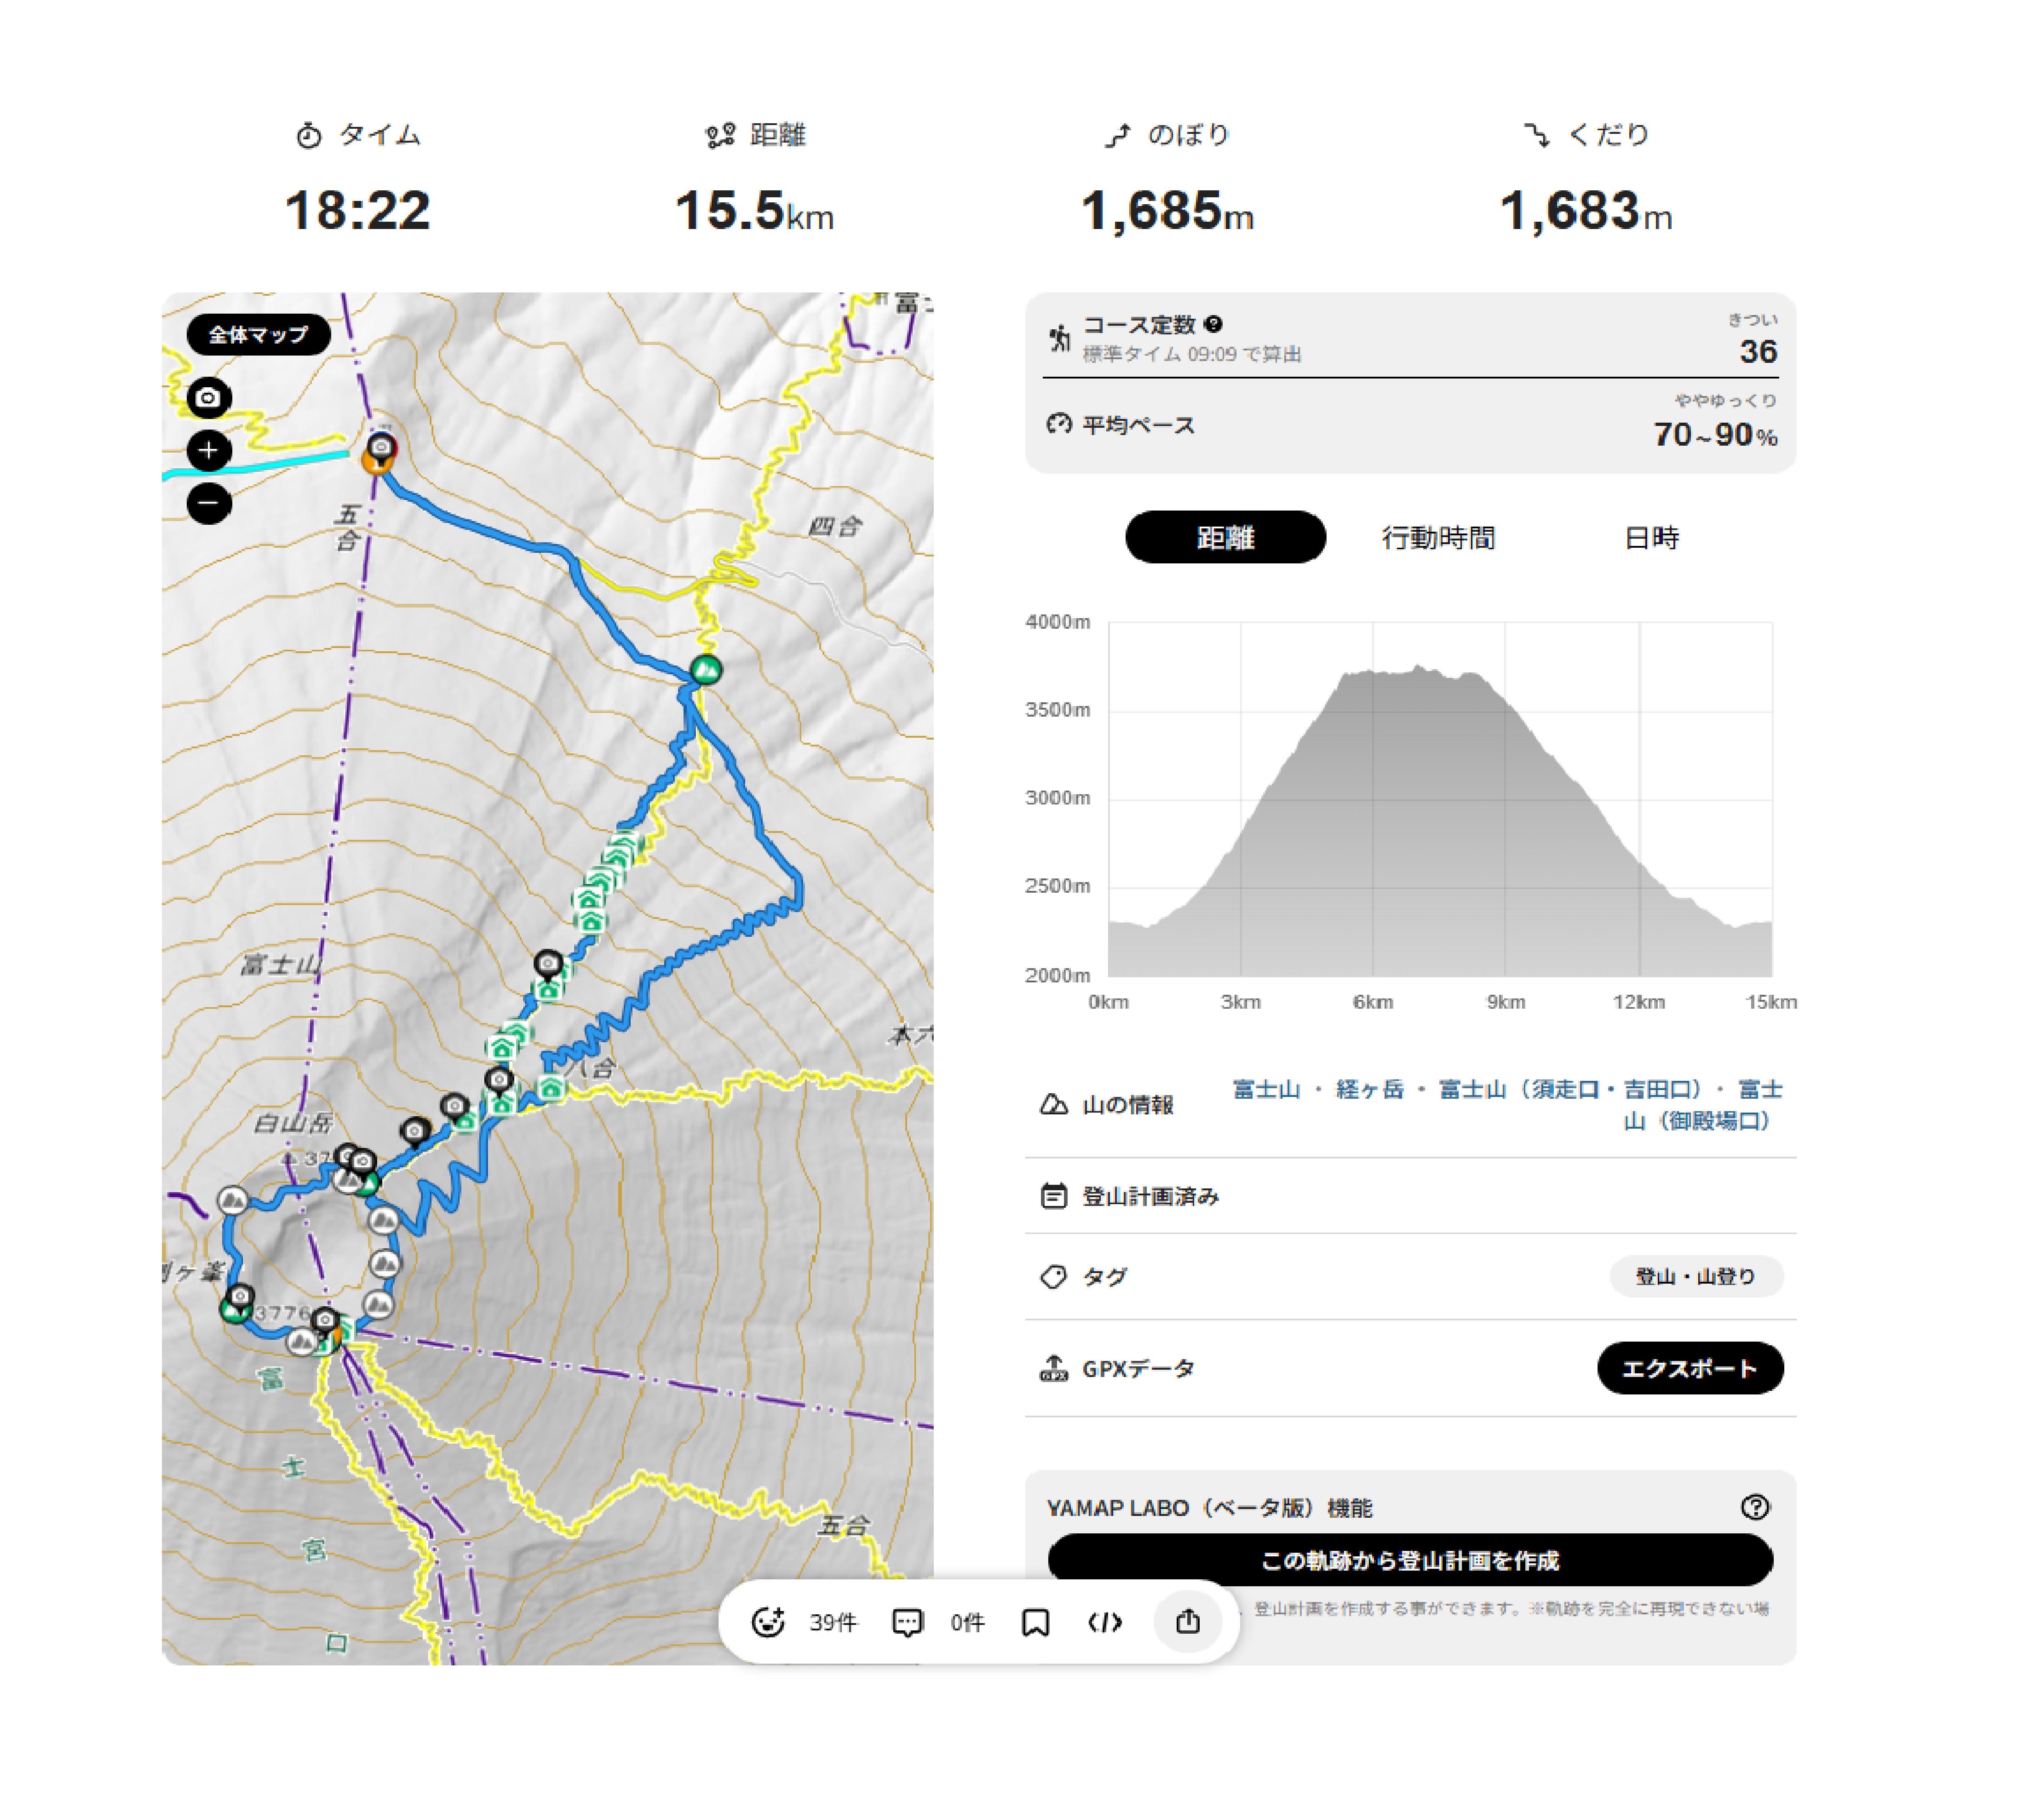Image resolution: width=2044 pixels, height=1808 pixels.
Task: Create plan with この軌跡から登山計画を作成
Action: click(1410, 1560)
